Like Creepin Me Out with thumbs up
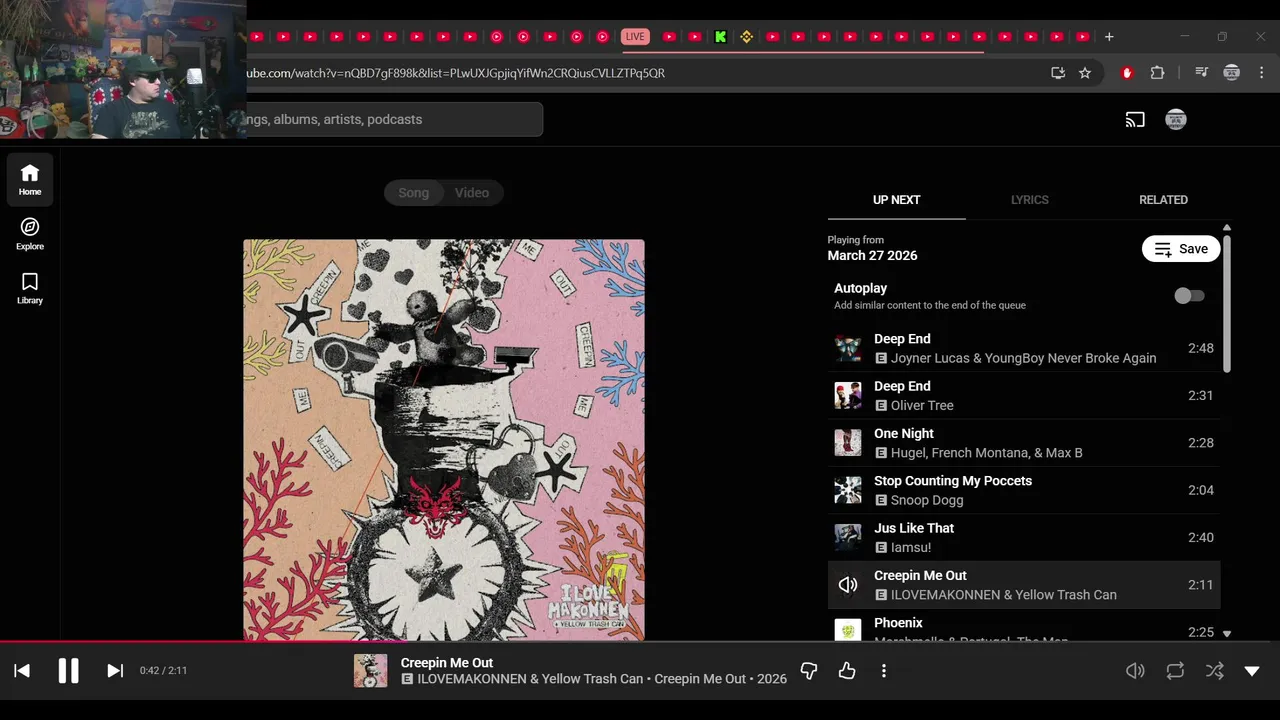The image size is (1280, 720). [847, 671]
